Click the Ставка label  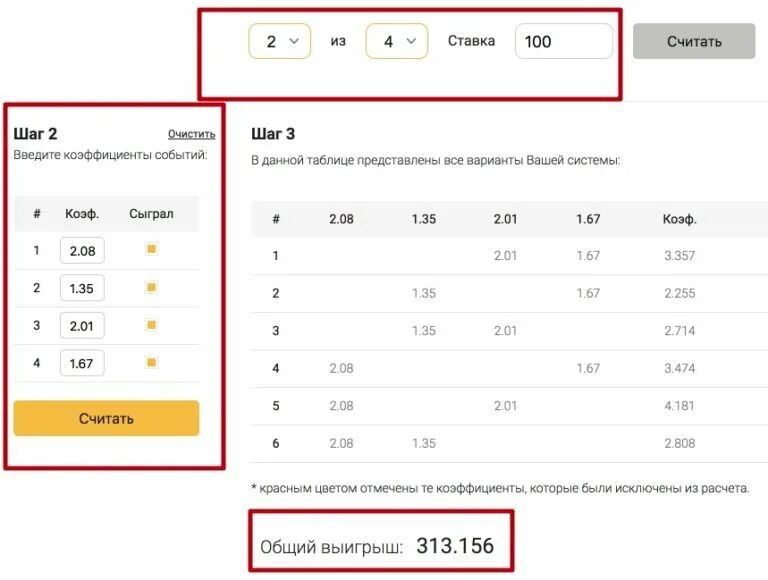471,41
